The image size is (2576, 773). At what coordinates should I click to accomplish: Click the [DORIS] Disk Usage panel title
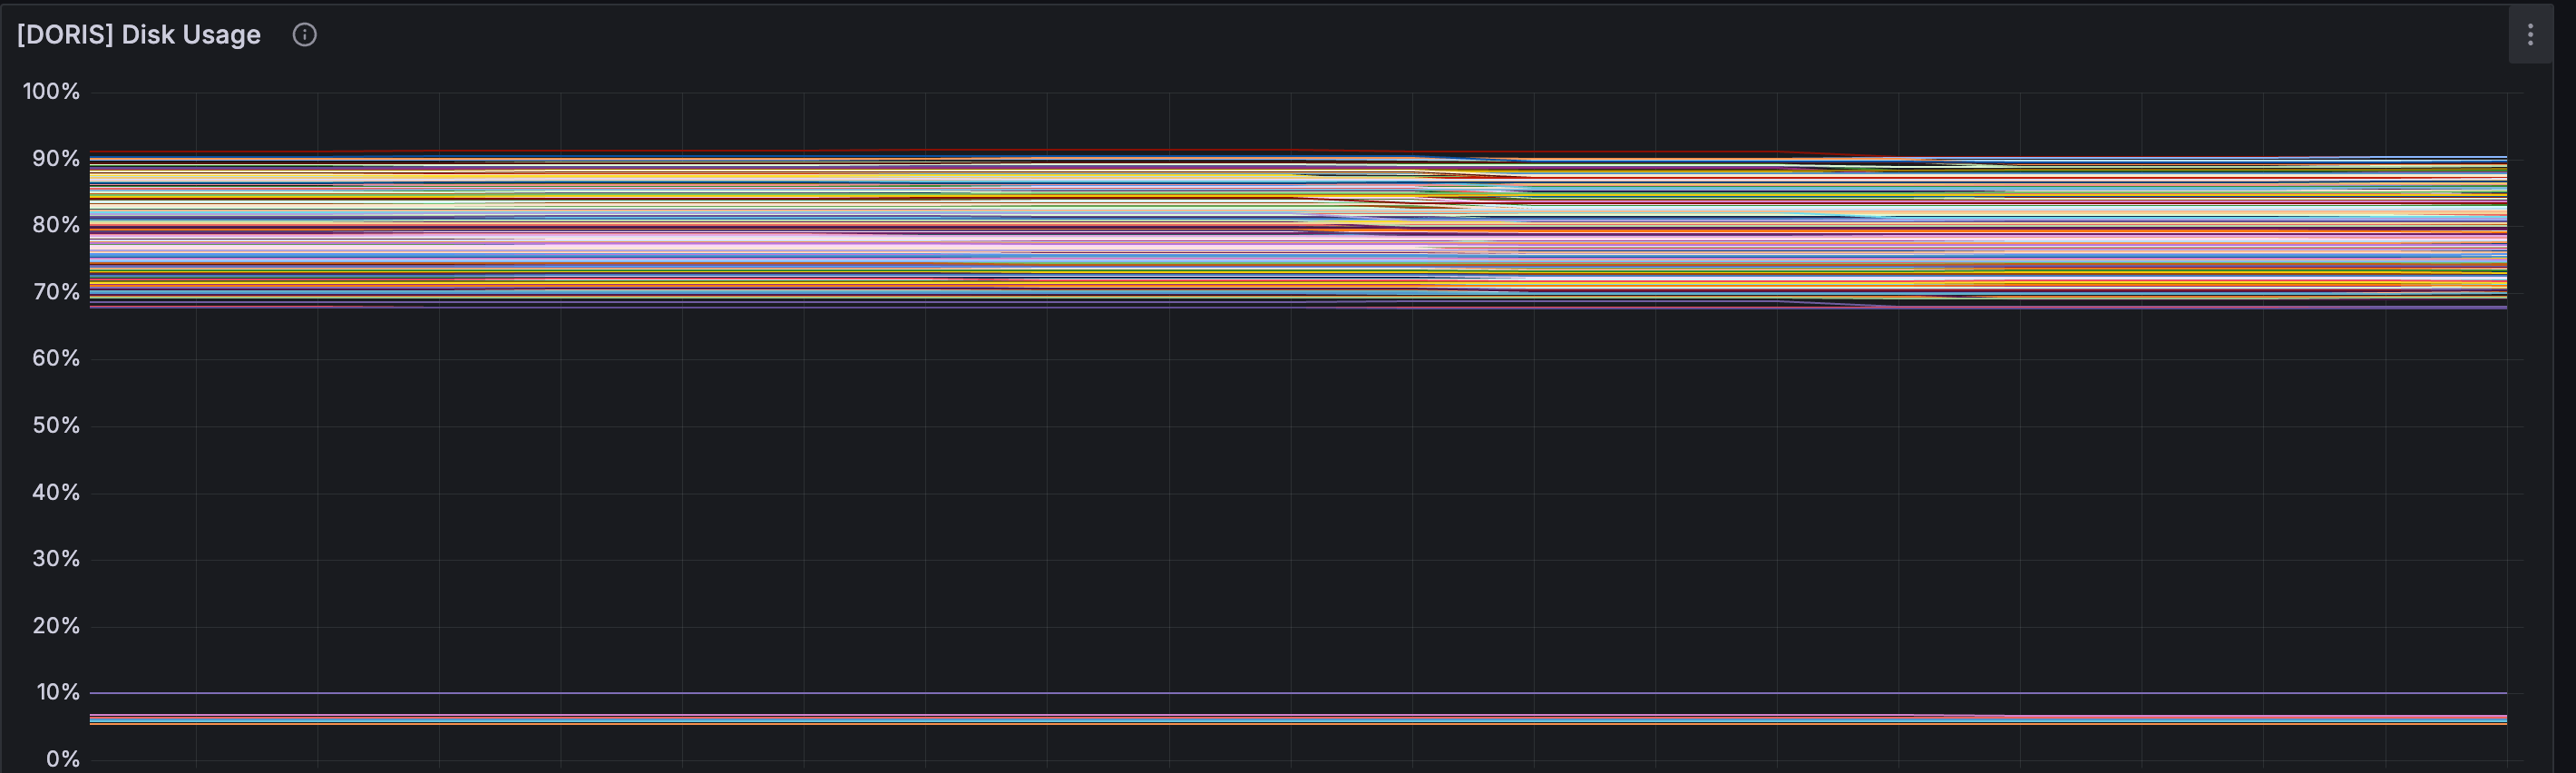pos(139,35)
